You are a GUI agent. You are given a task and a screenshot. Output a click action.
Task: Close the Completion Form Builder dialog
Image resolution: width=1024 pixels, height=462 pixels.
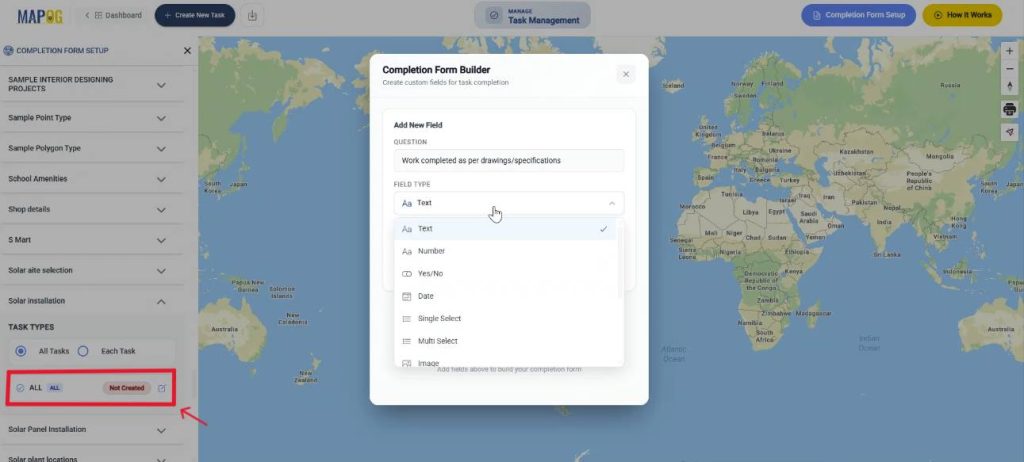pos(626,74)
